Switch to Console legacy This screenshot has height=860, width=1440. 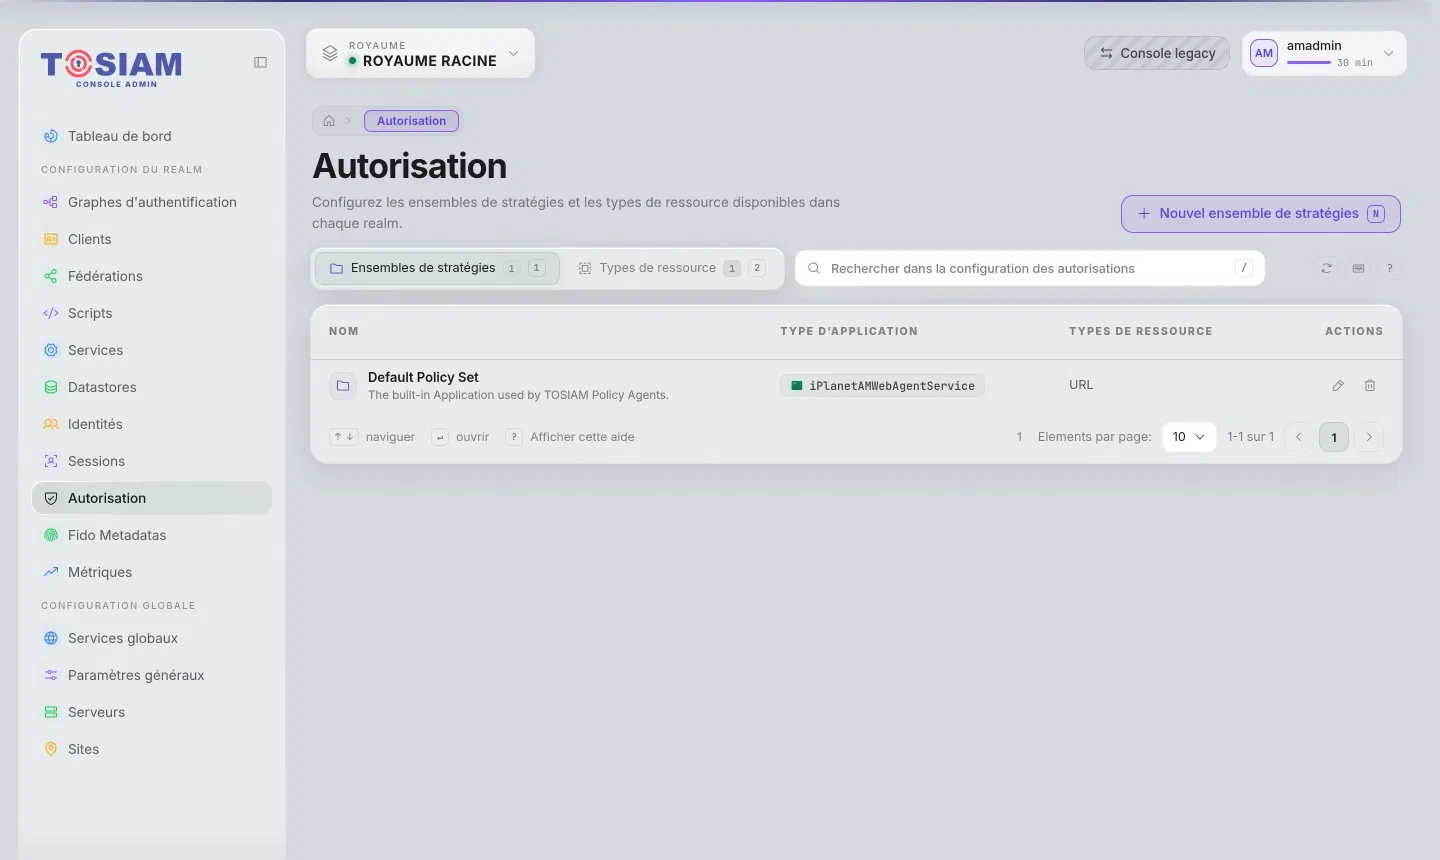[x=1157, y=53]
